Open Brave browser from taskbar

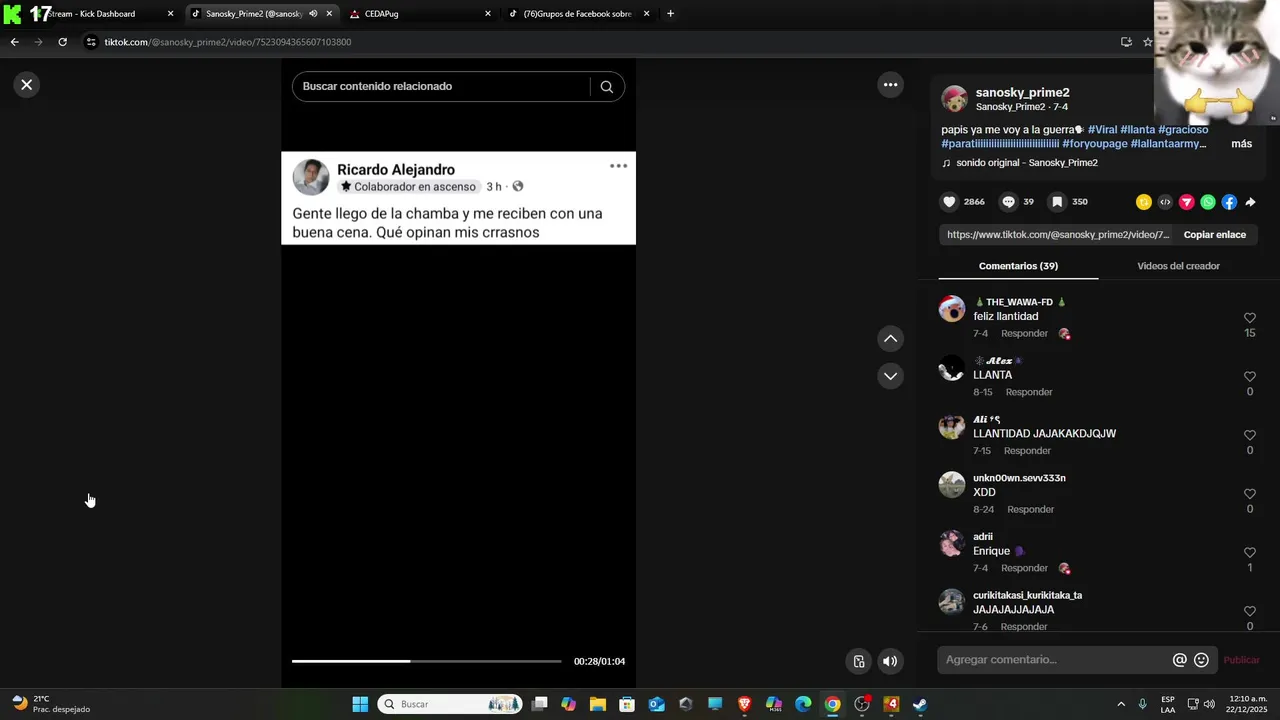point(744,704)
